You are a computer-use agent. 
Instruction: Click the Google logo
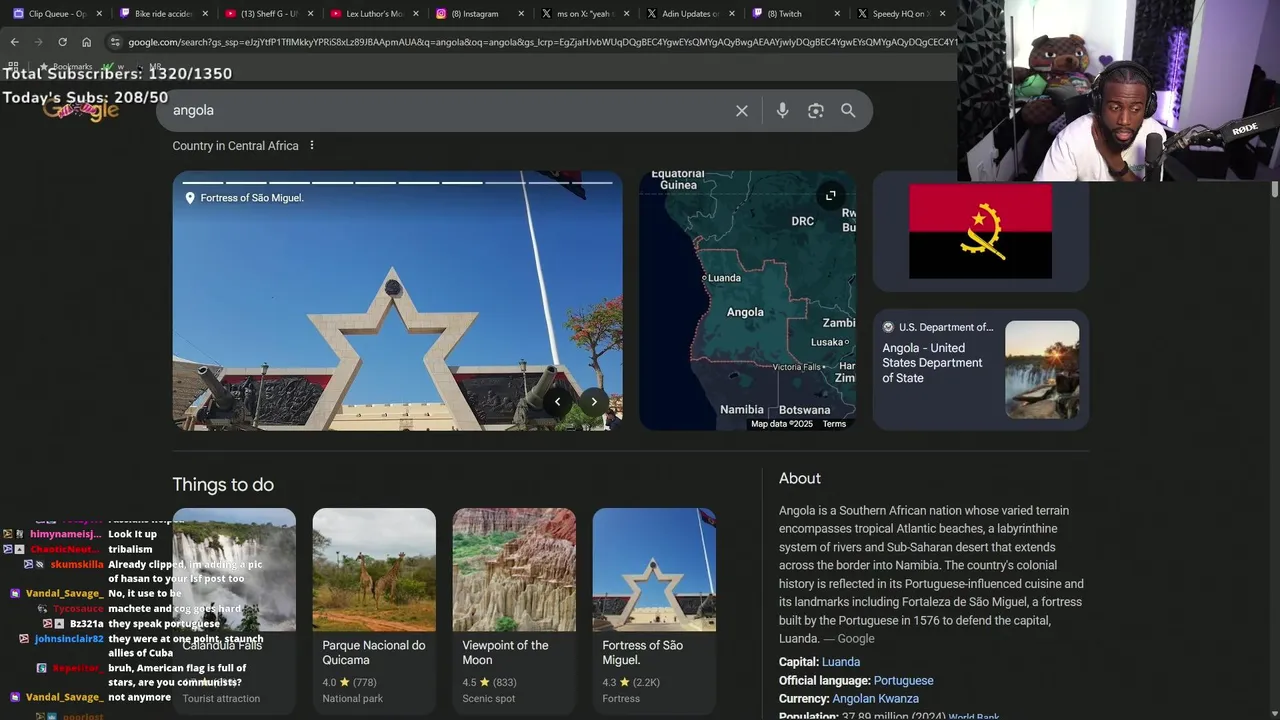[x=81, y=110]
